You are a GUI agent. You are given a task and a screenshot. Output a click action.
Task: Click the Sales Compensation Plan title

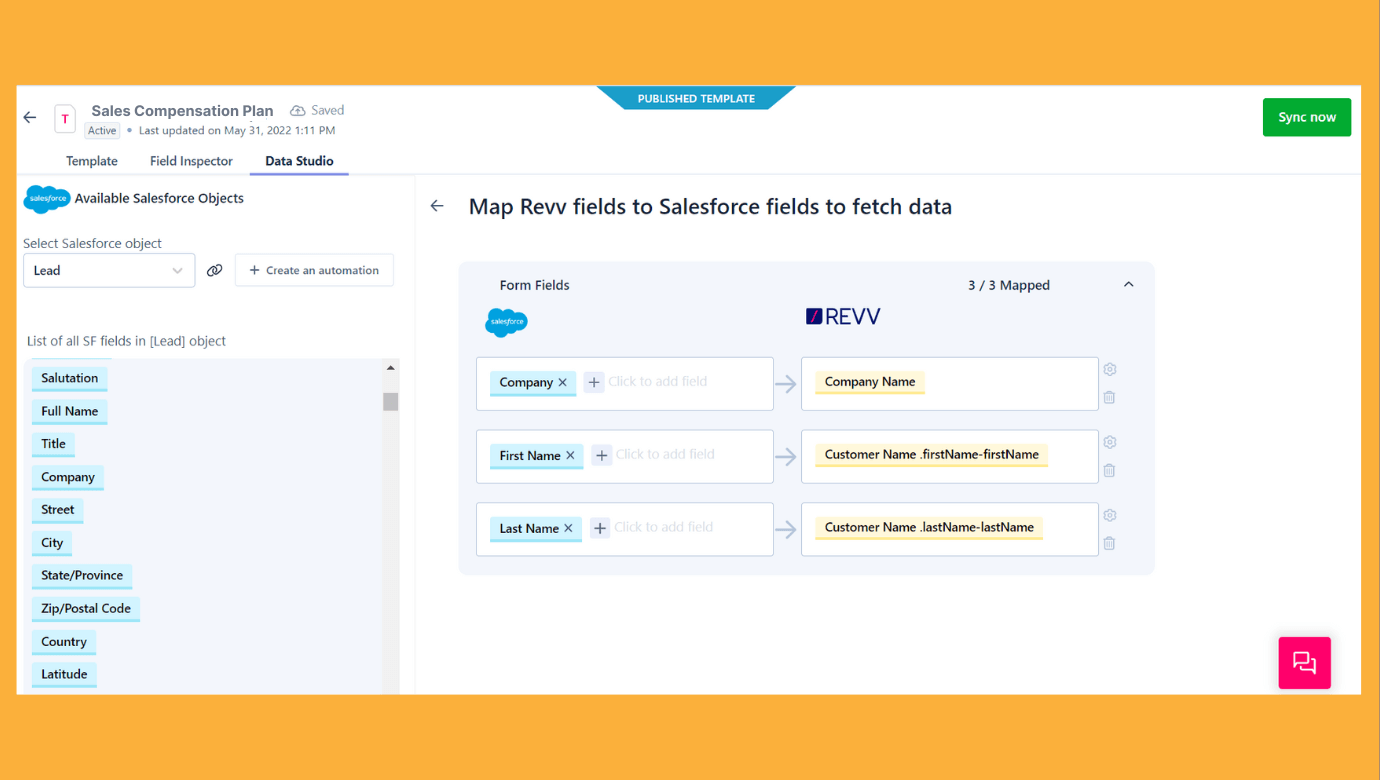[x=182, y=111]
